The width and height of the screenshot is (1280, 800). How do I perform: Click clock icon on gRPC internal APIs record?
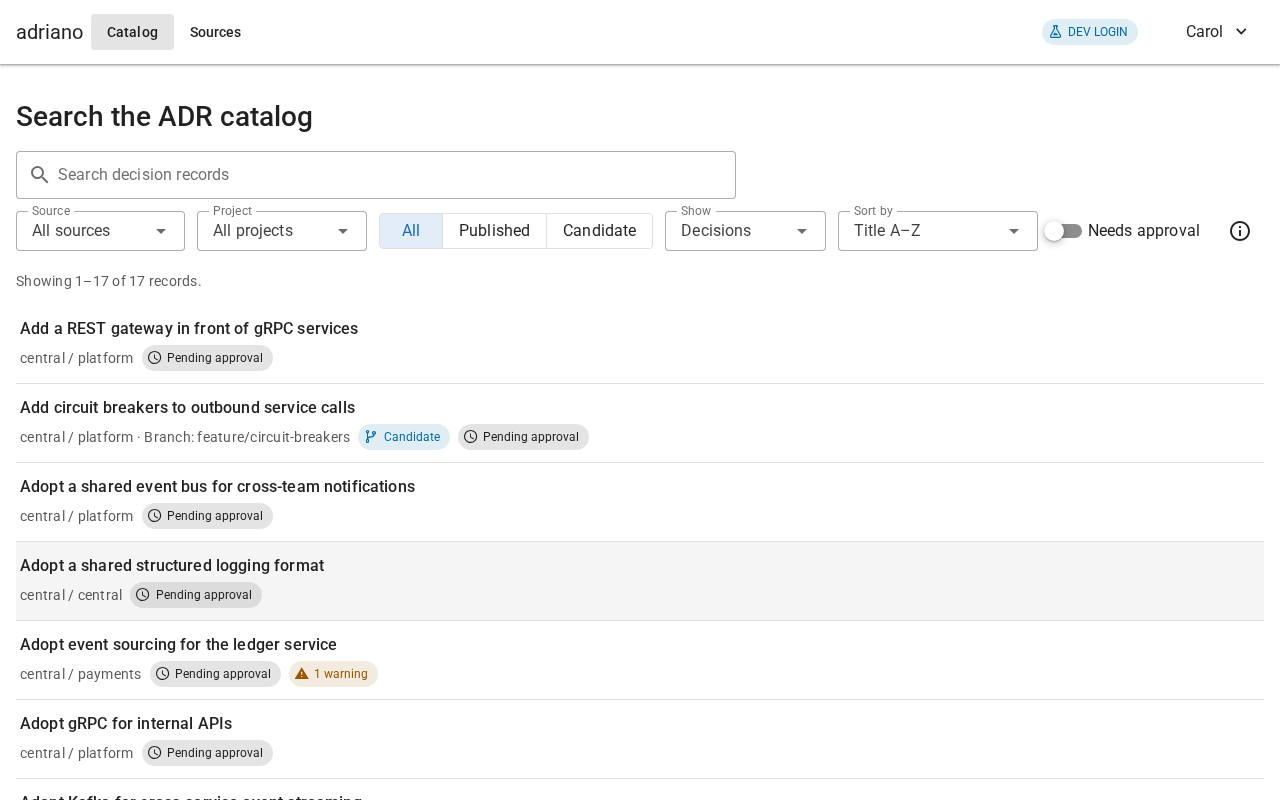[155, 753]
